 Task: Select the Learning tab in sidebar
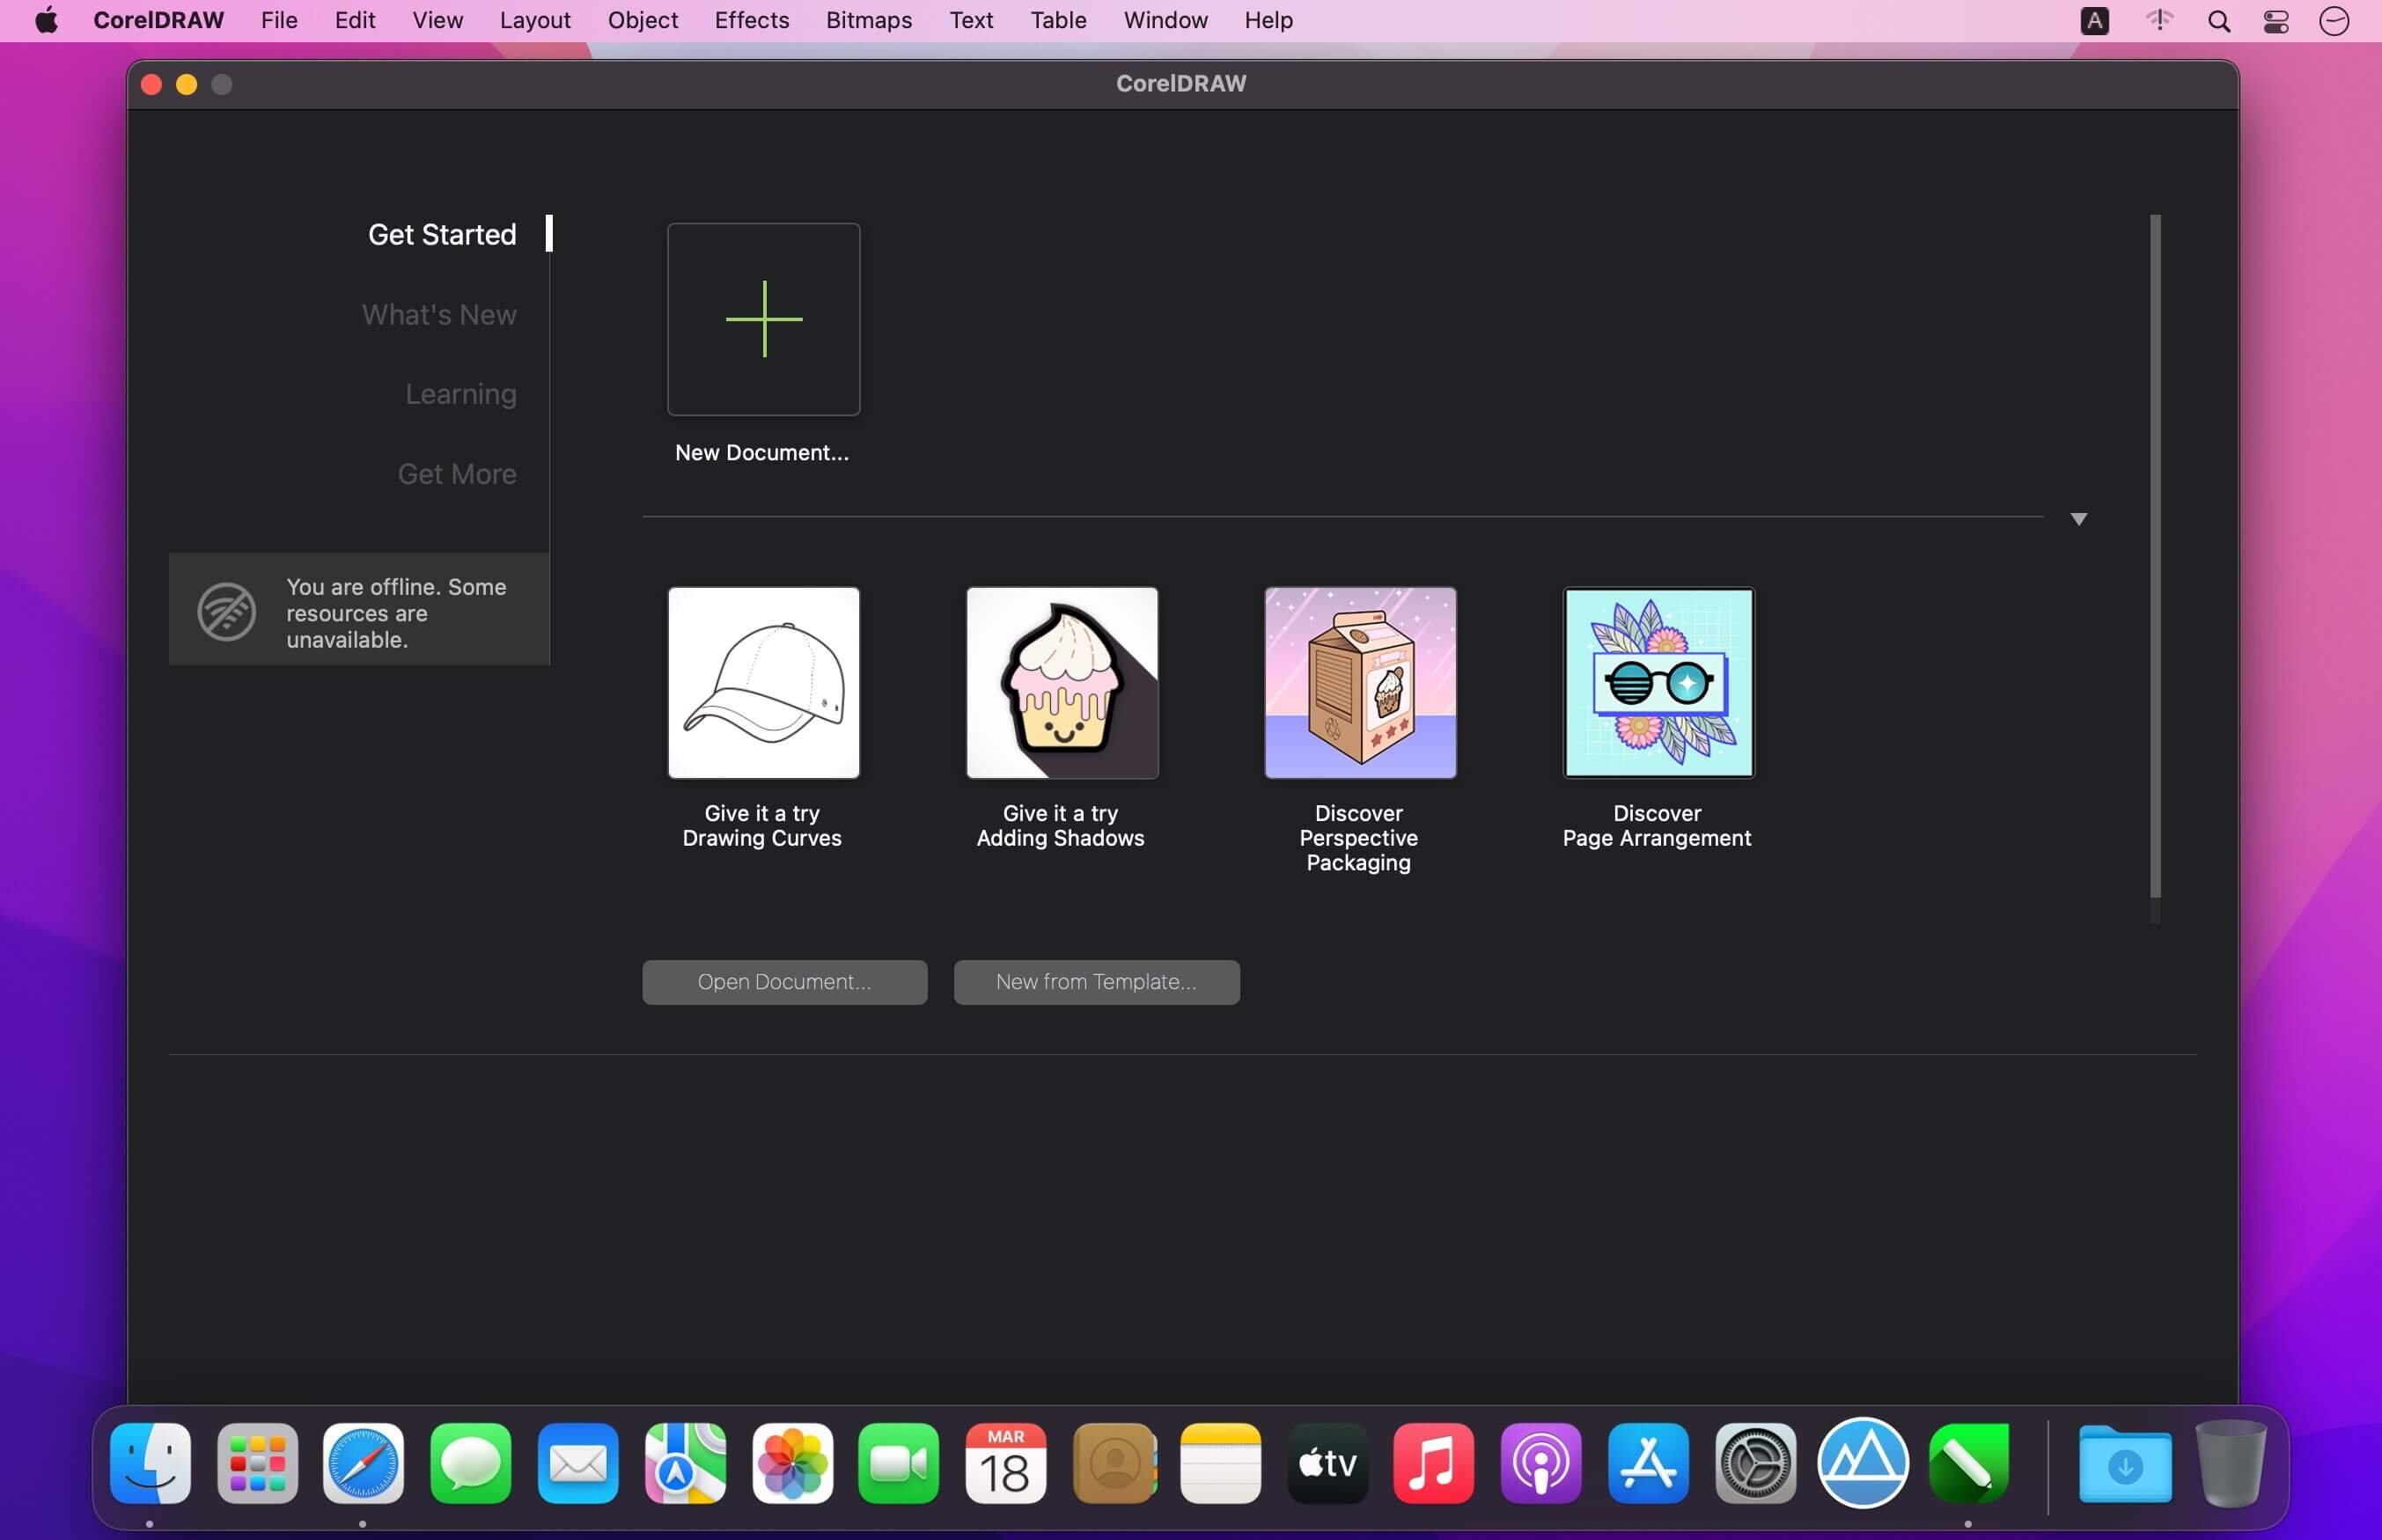tap(460, 394)
